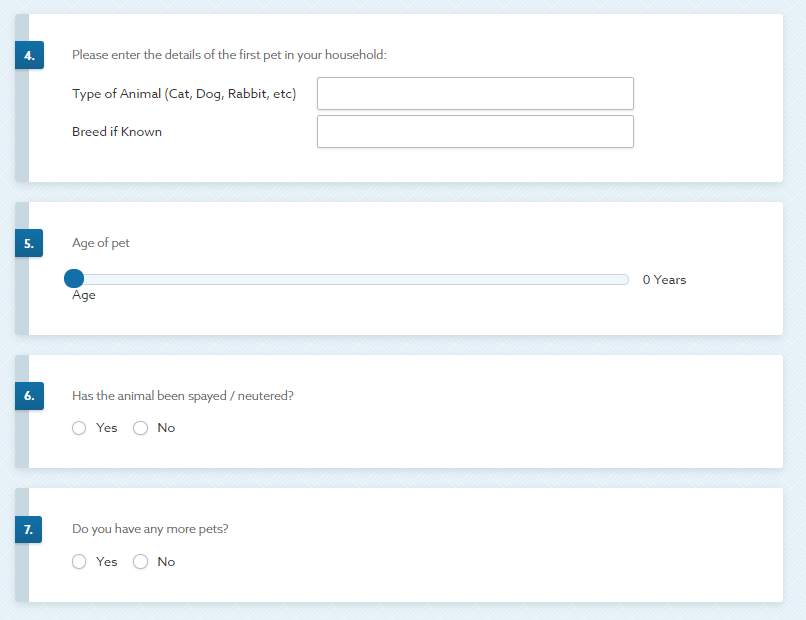The height and width of the screenshot is (620, 806).
Task: Click the spayed / neutered question text
Action: pyautogui.click(x=183, y=396)
